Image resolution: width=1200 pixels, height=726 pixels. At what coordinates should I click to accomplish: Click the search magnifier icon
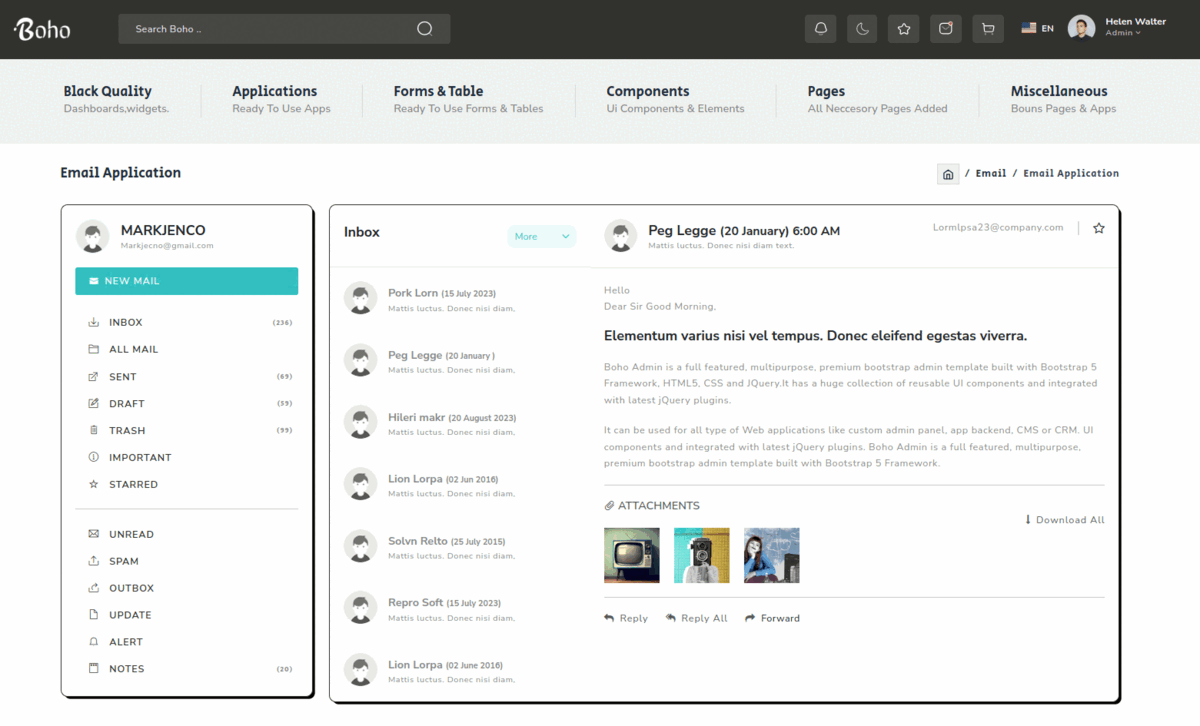(x=424, y=29)
